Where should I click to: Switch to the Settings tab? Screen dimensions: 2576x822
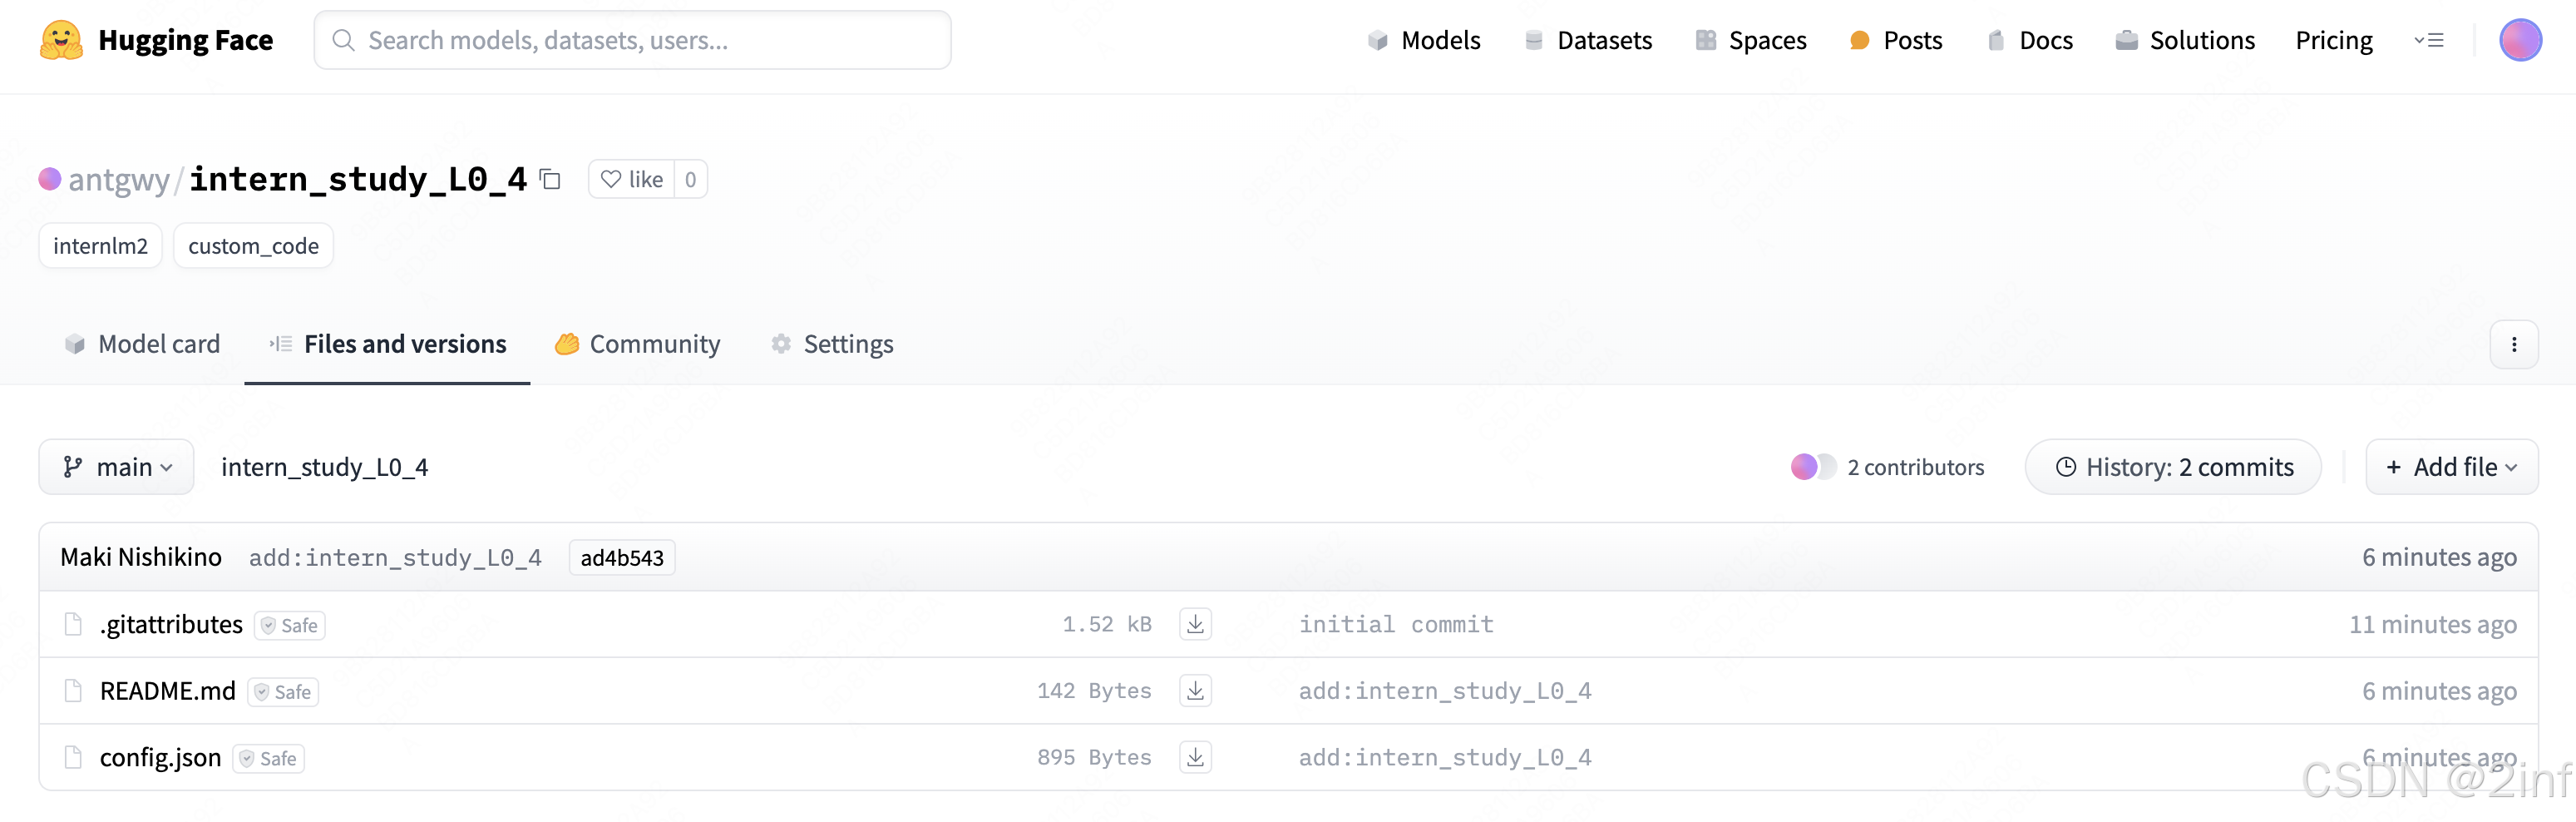832,344
